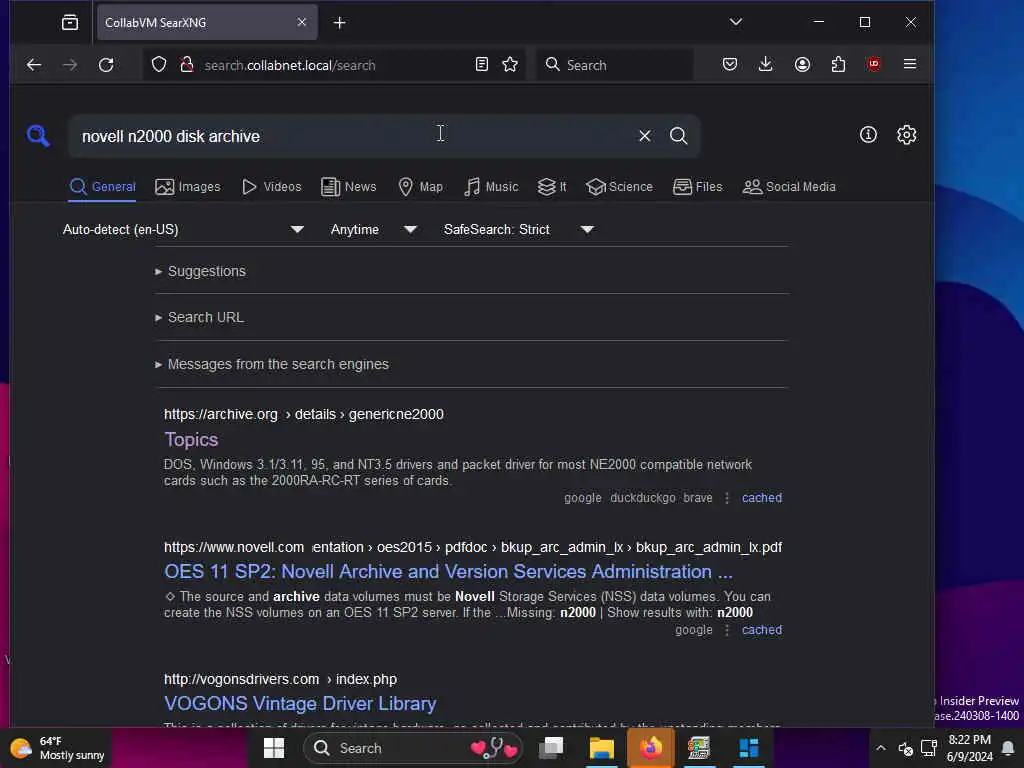The width and height of the screenshot is (1024, 768).
Task: Open the Extensions puzzle icon
Action: [x=839, y=64]
